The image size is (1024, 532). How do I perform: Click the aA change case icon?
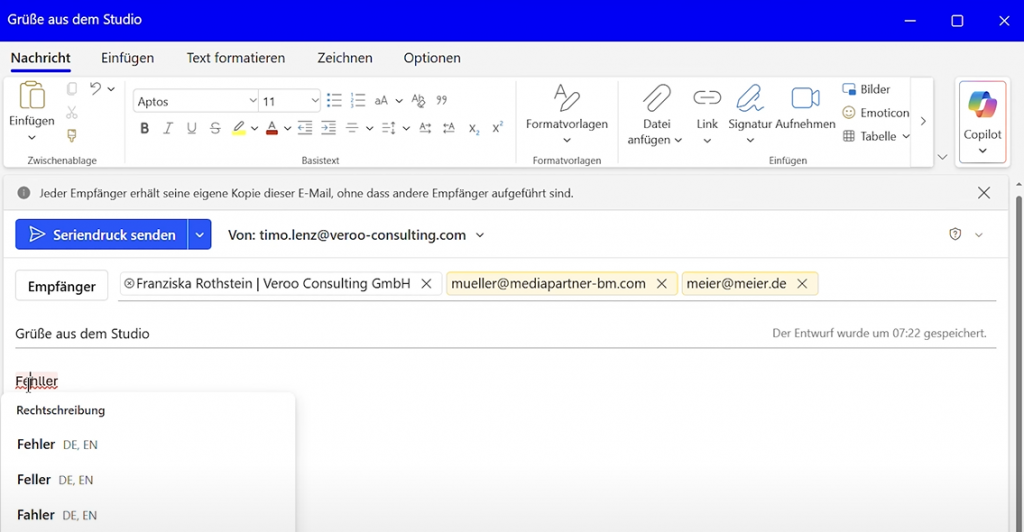[x=381, y=101]
